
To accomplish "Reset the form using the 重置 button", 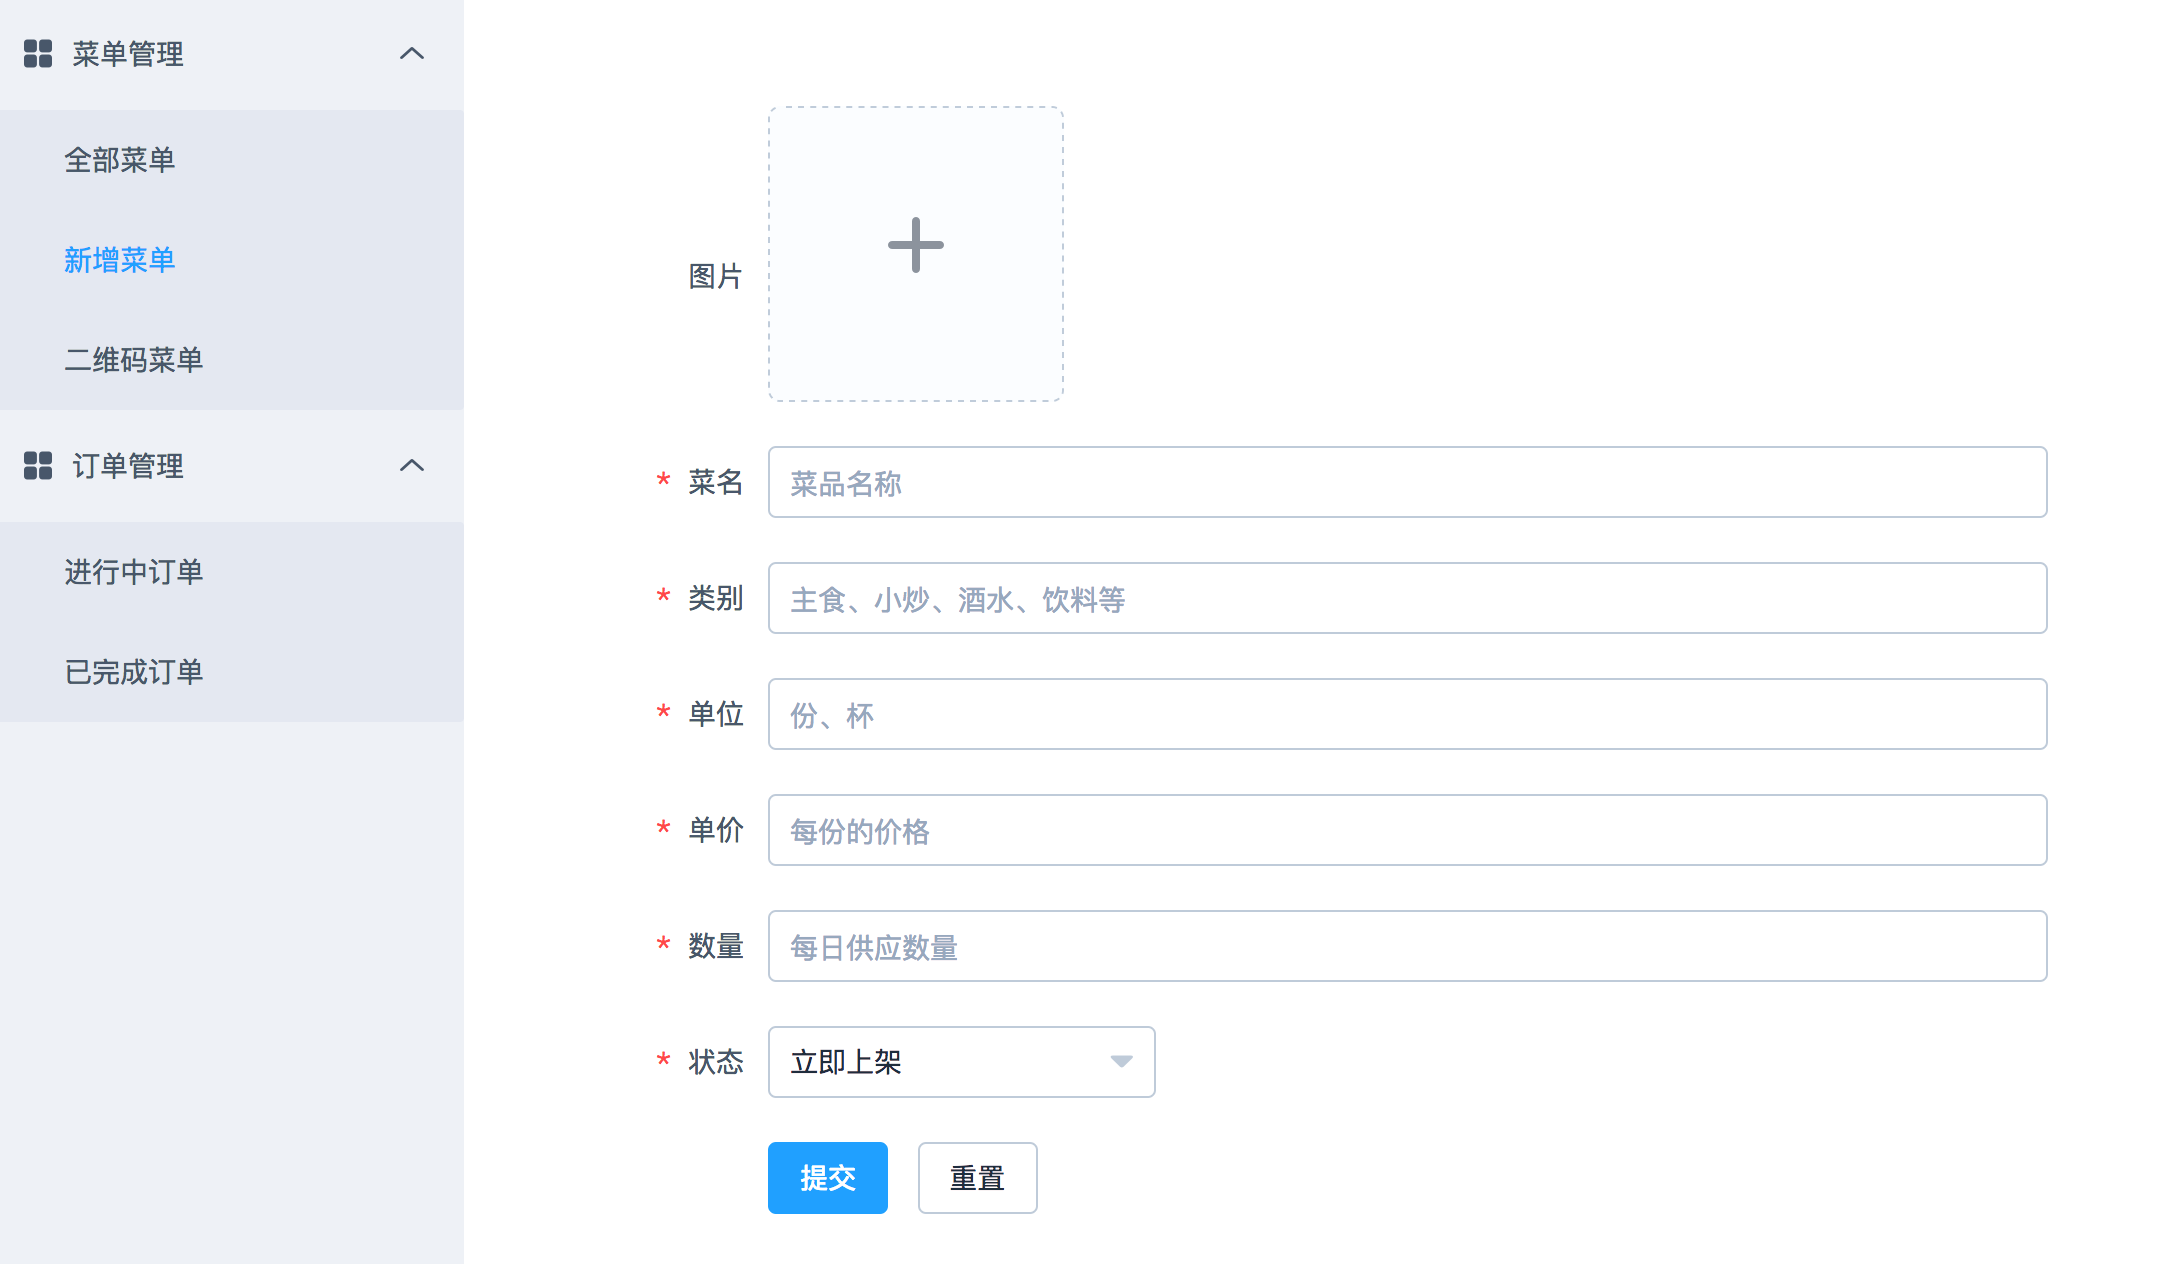I will (x=977, y=1178).
